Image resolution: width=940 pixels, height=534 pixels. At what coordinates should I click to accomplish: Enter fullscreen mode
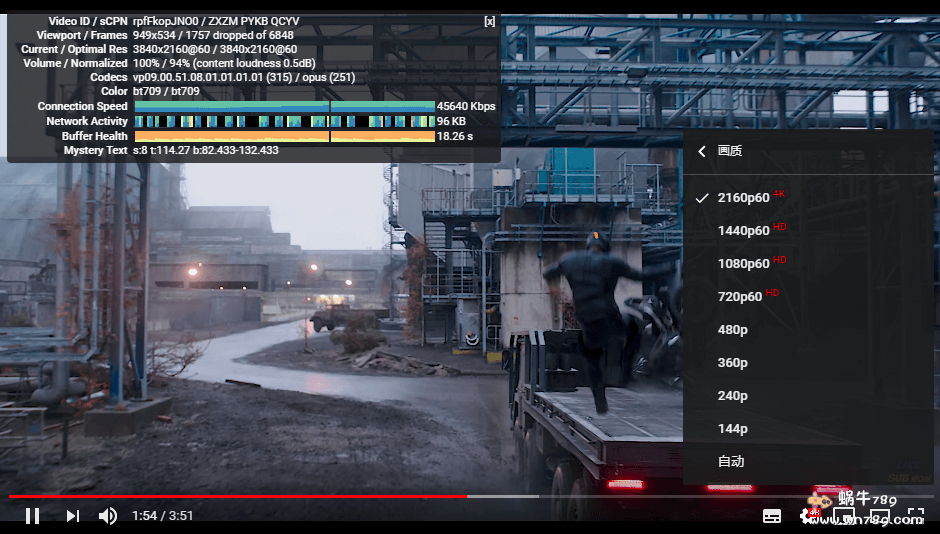point(915,516)
